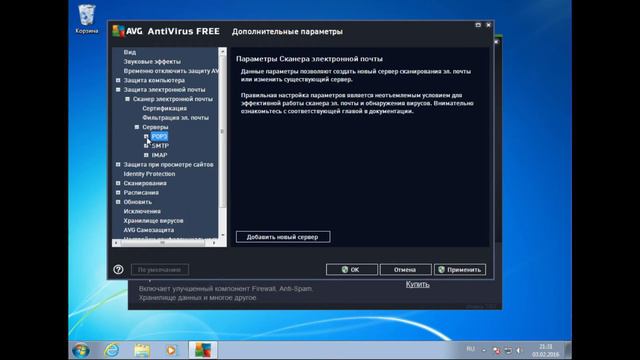Select Сертификация tree item
640x360 pixels.
point(164,109)
